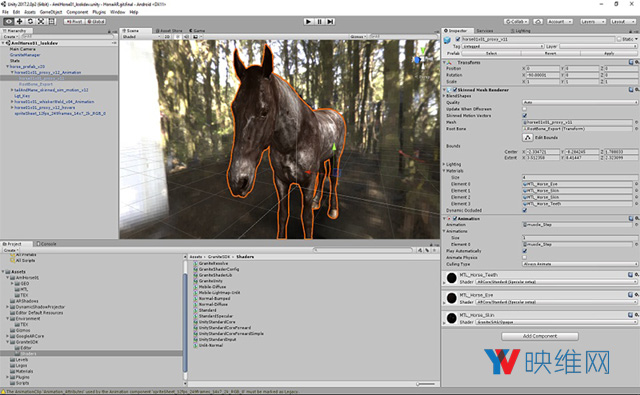Pick object for Mesh field
The image size is (640, 395).
pos(636,122)
